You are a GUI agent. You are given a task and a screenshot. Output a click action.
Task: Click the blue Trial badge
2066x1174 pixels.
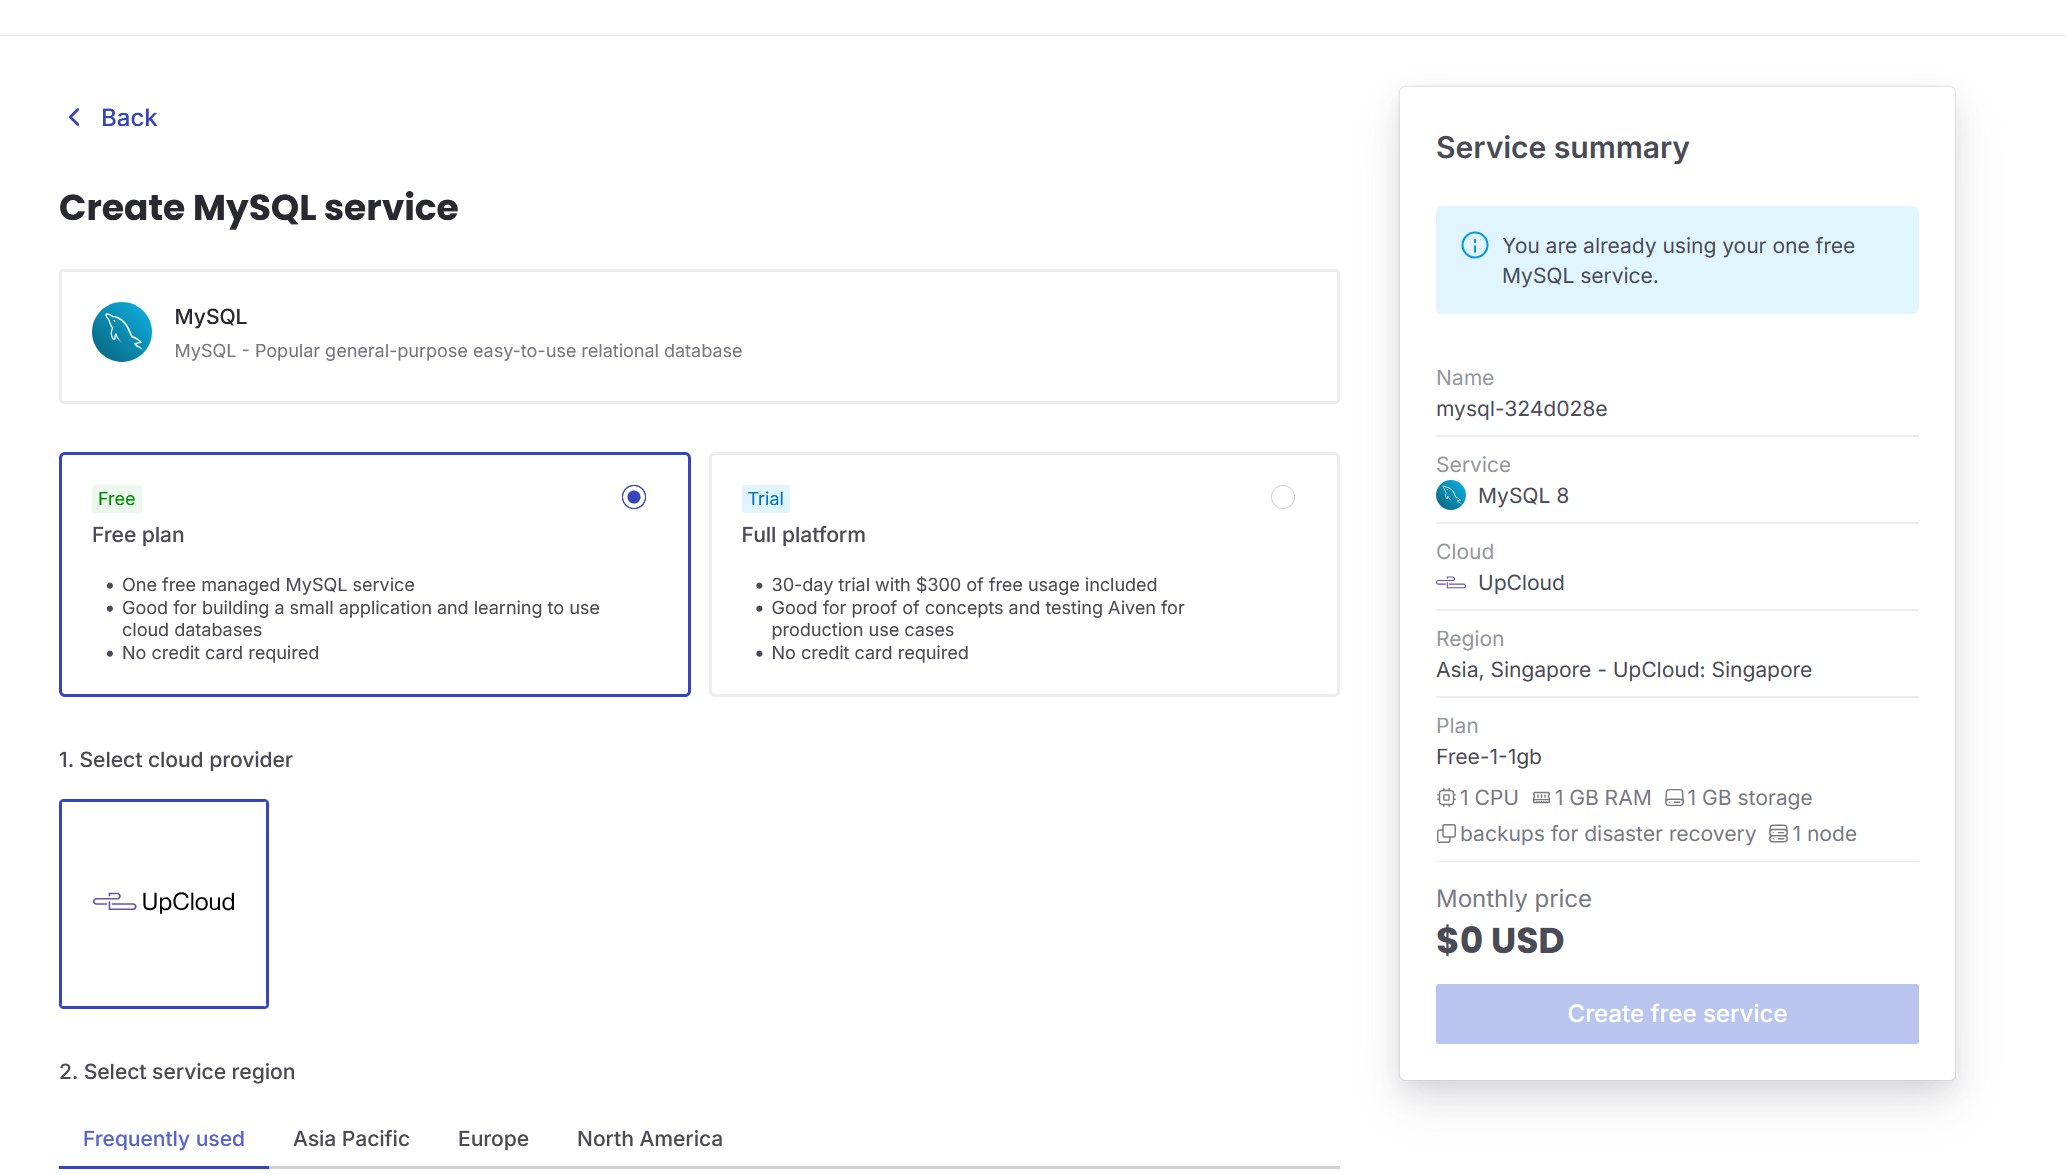[766, 499]
